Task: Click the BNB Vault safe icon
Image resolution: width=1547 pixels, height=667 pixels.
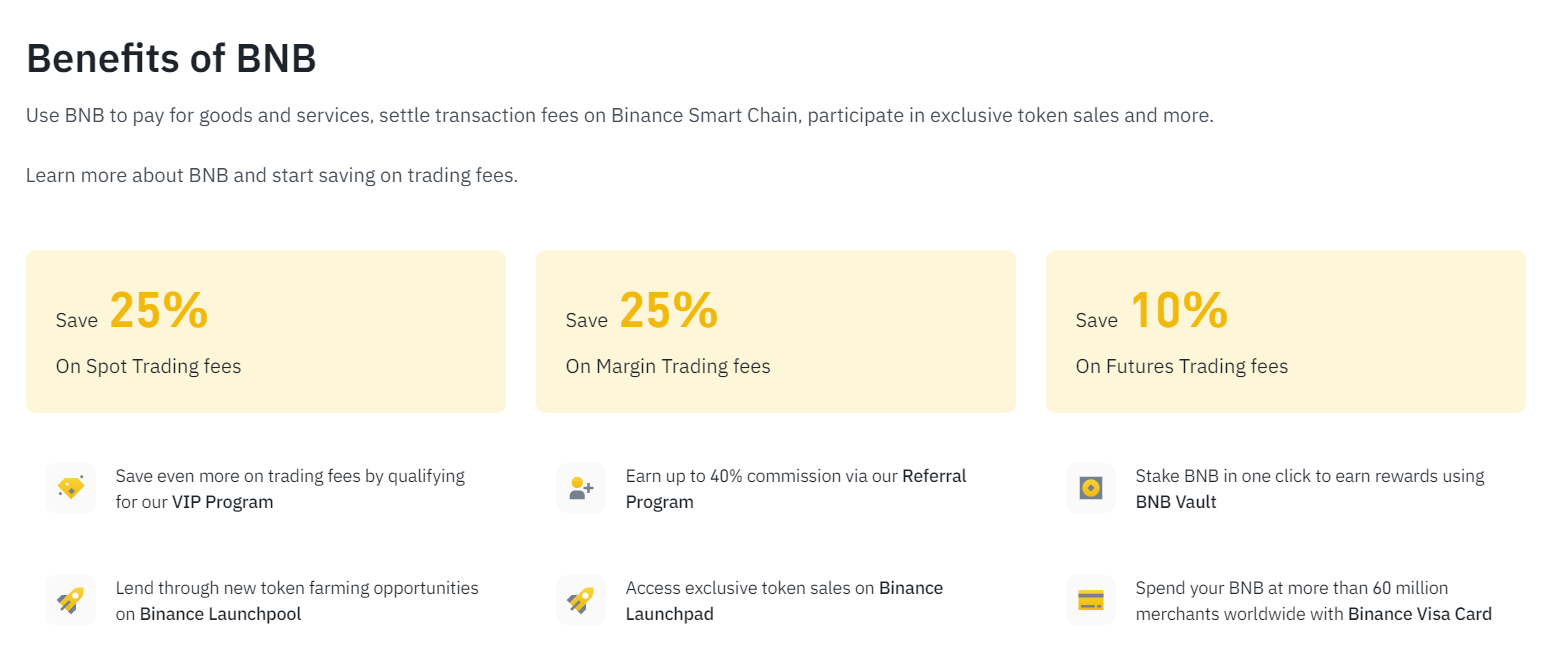Action: [x=1091, y=488]
